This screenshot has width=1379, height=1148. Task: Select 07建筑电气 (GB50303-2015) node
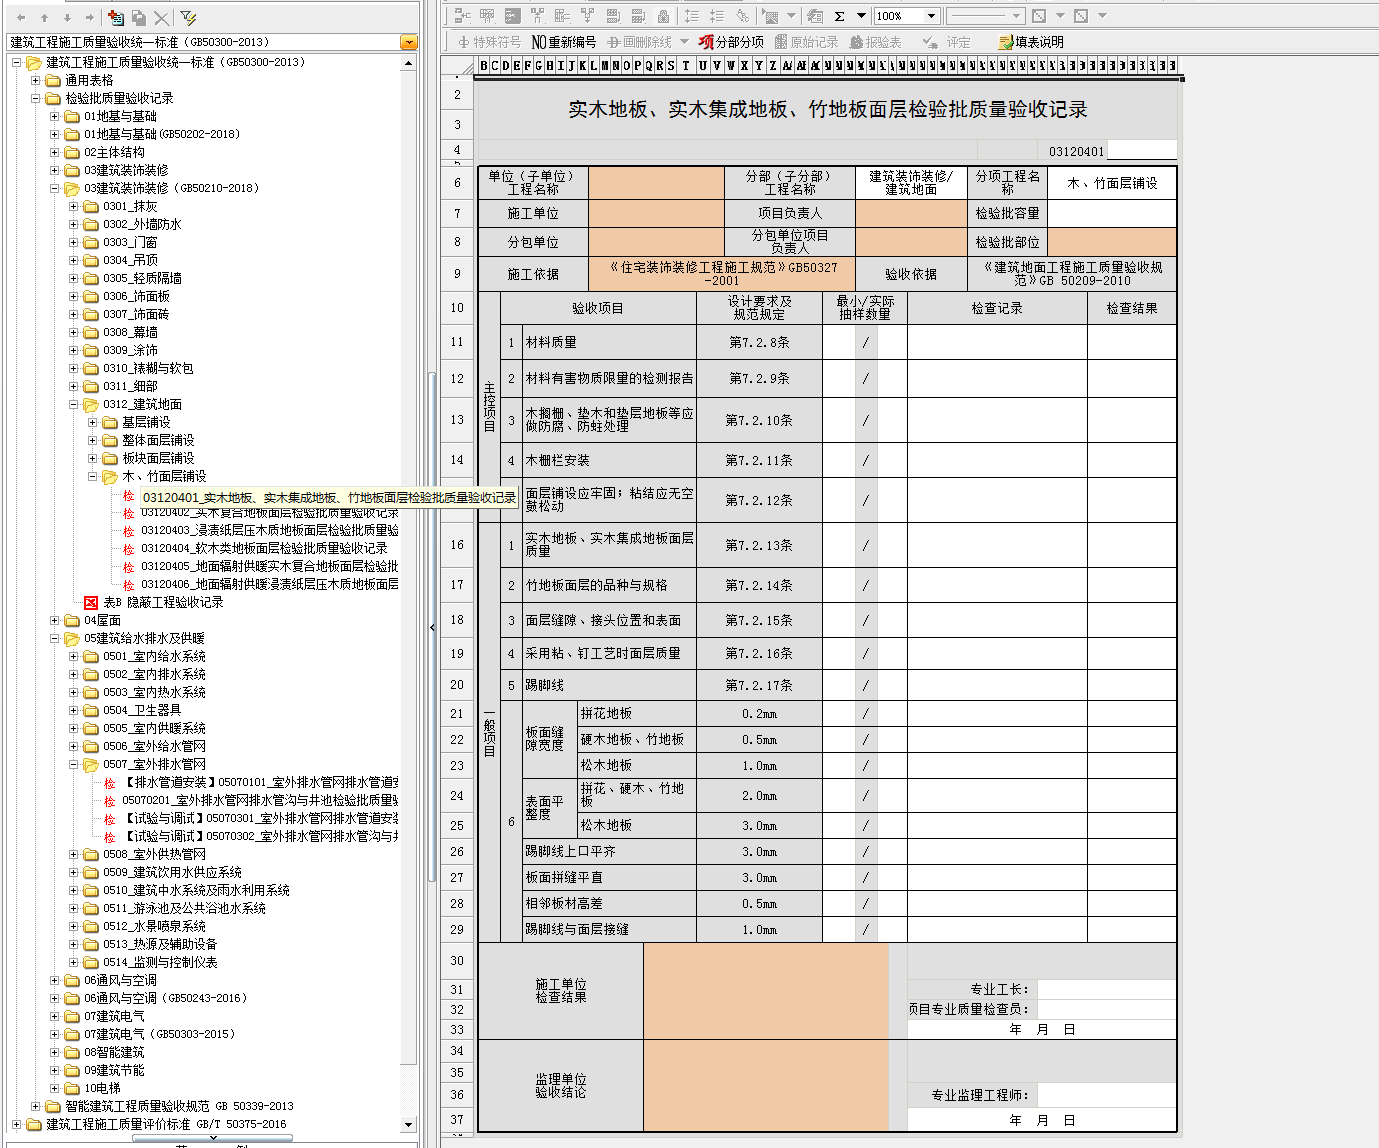coord(159,1034)
